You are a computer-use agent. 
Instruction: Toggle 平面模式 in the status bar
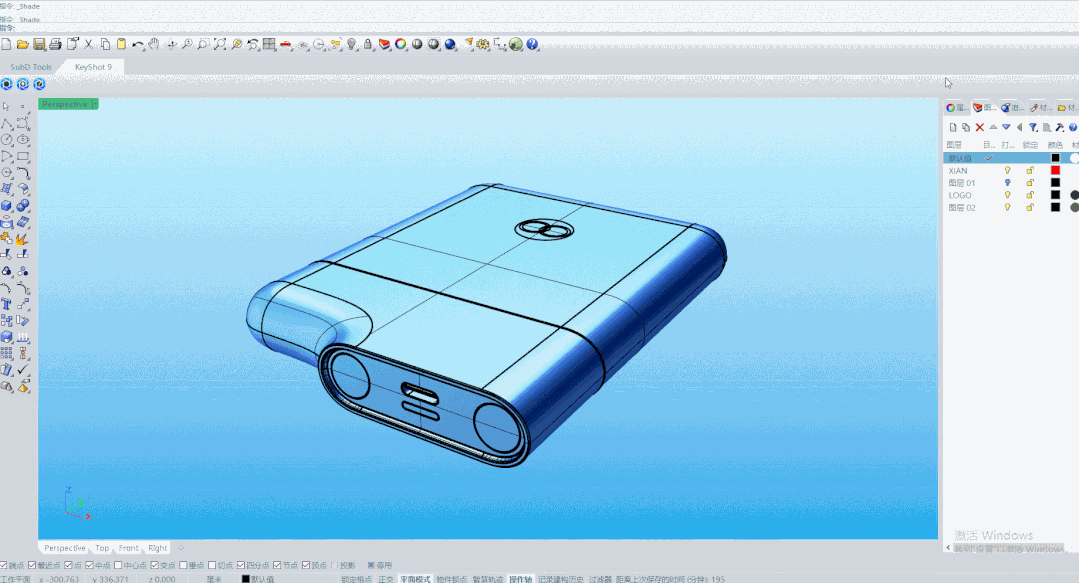[415, 579]
